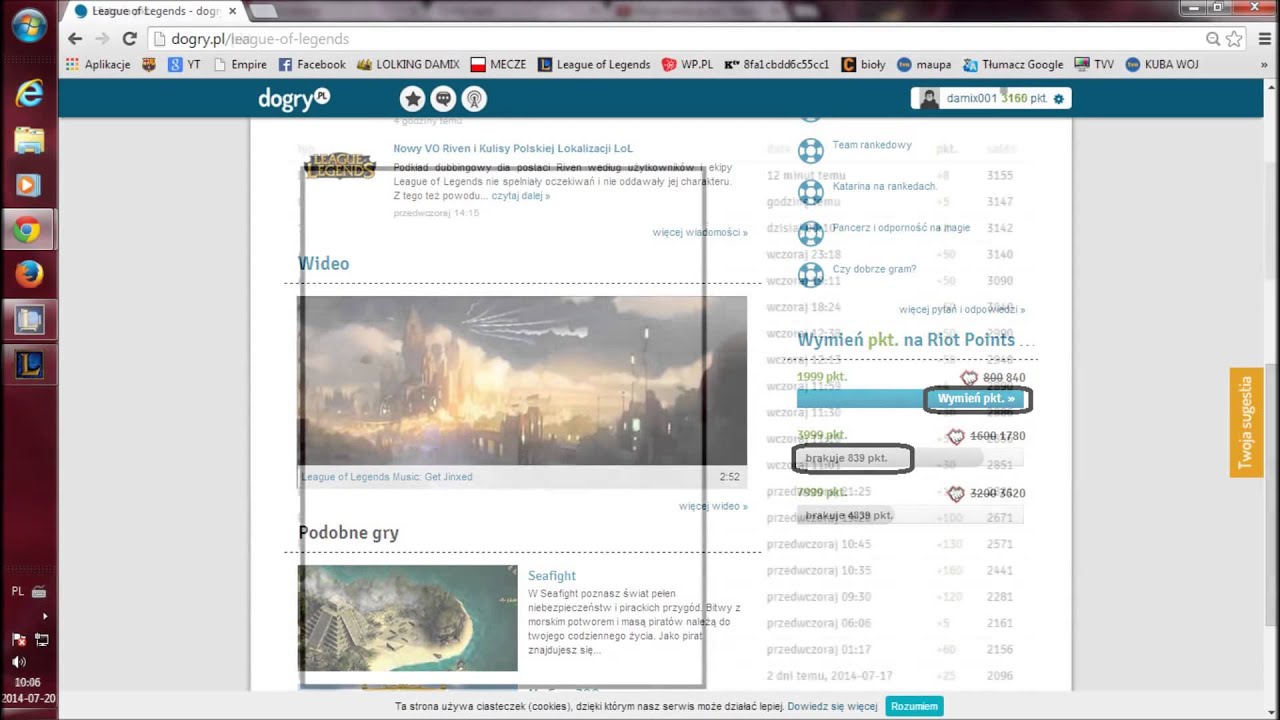Click the address bar with dogry.pl URL
1280x720 pixels.
pos(675,39)
